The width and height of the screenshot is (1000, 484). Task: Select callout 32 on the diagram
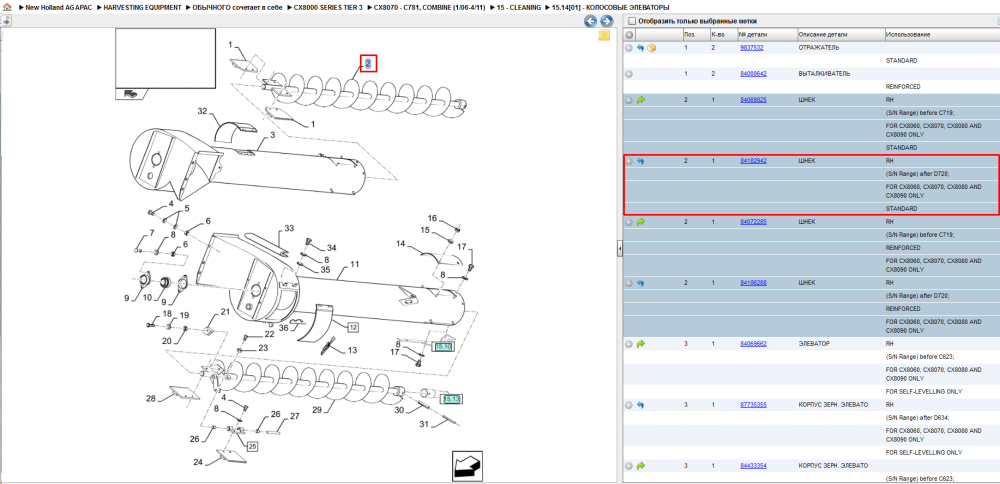click(x=203, y=111)
